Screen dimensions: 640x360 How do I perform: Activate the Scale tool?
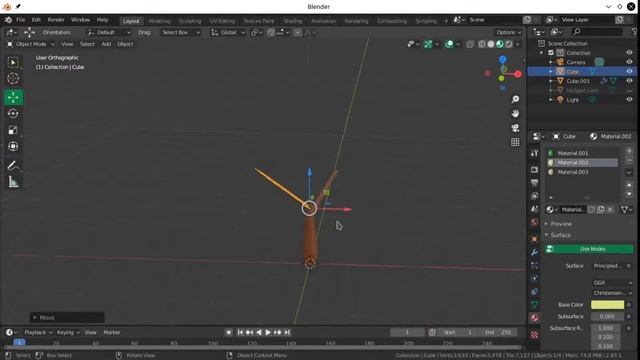tap(13, 130)
